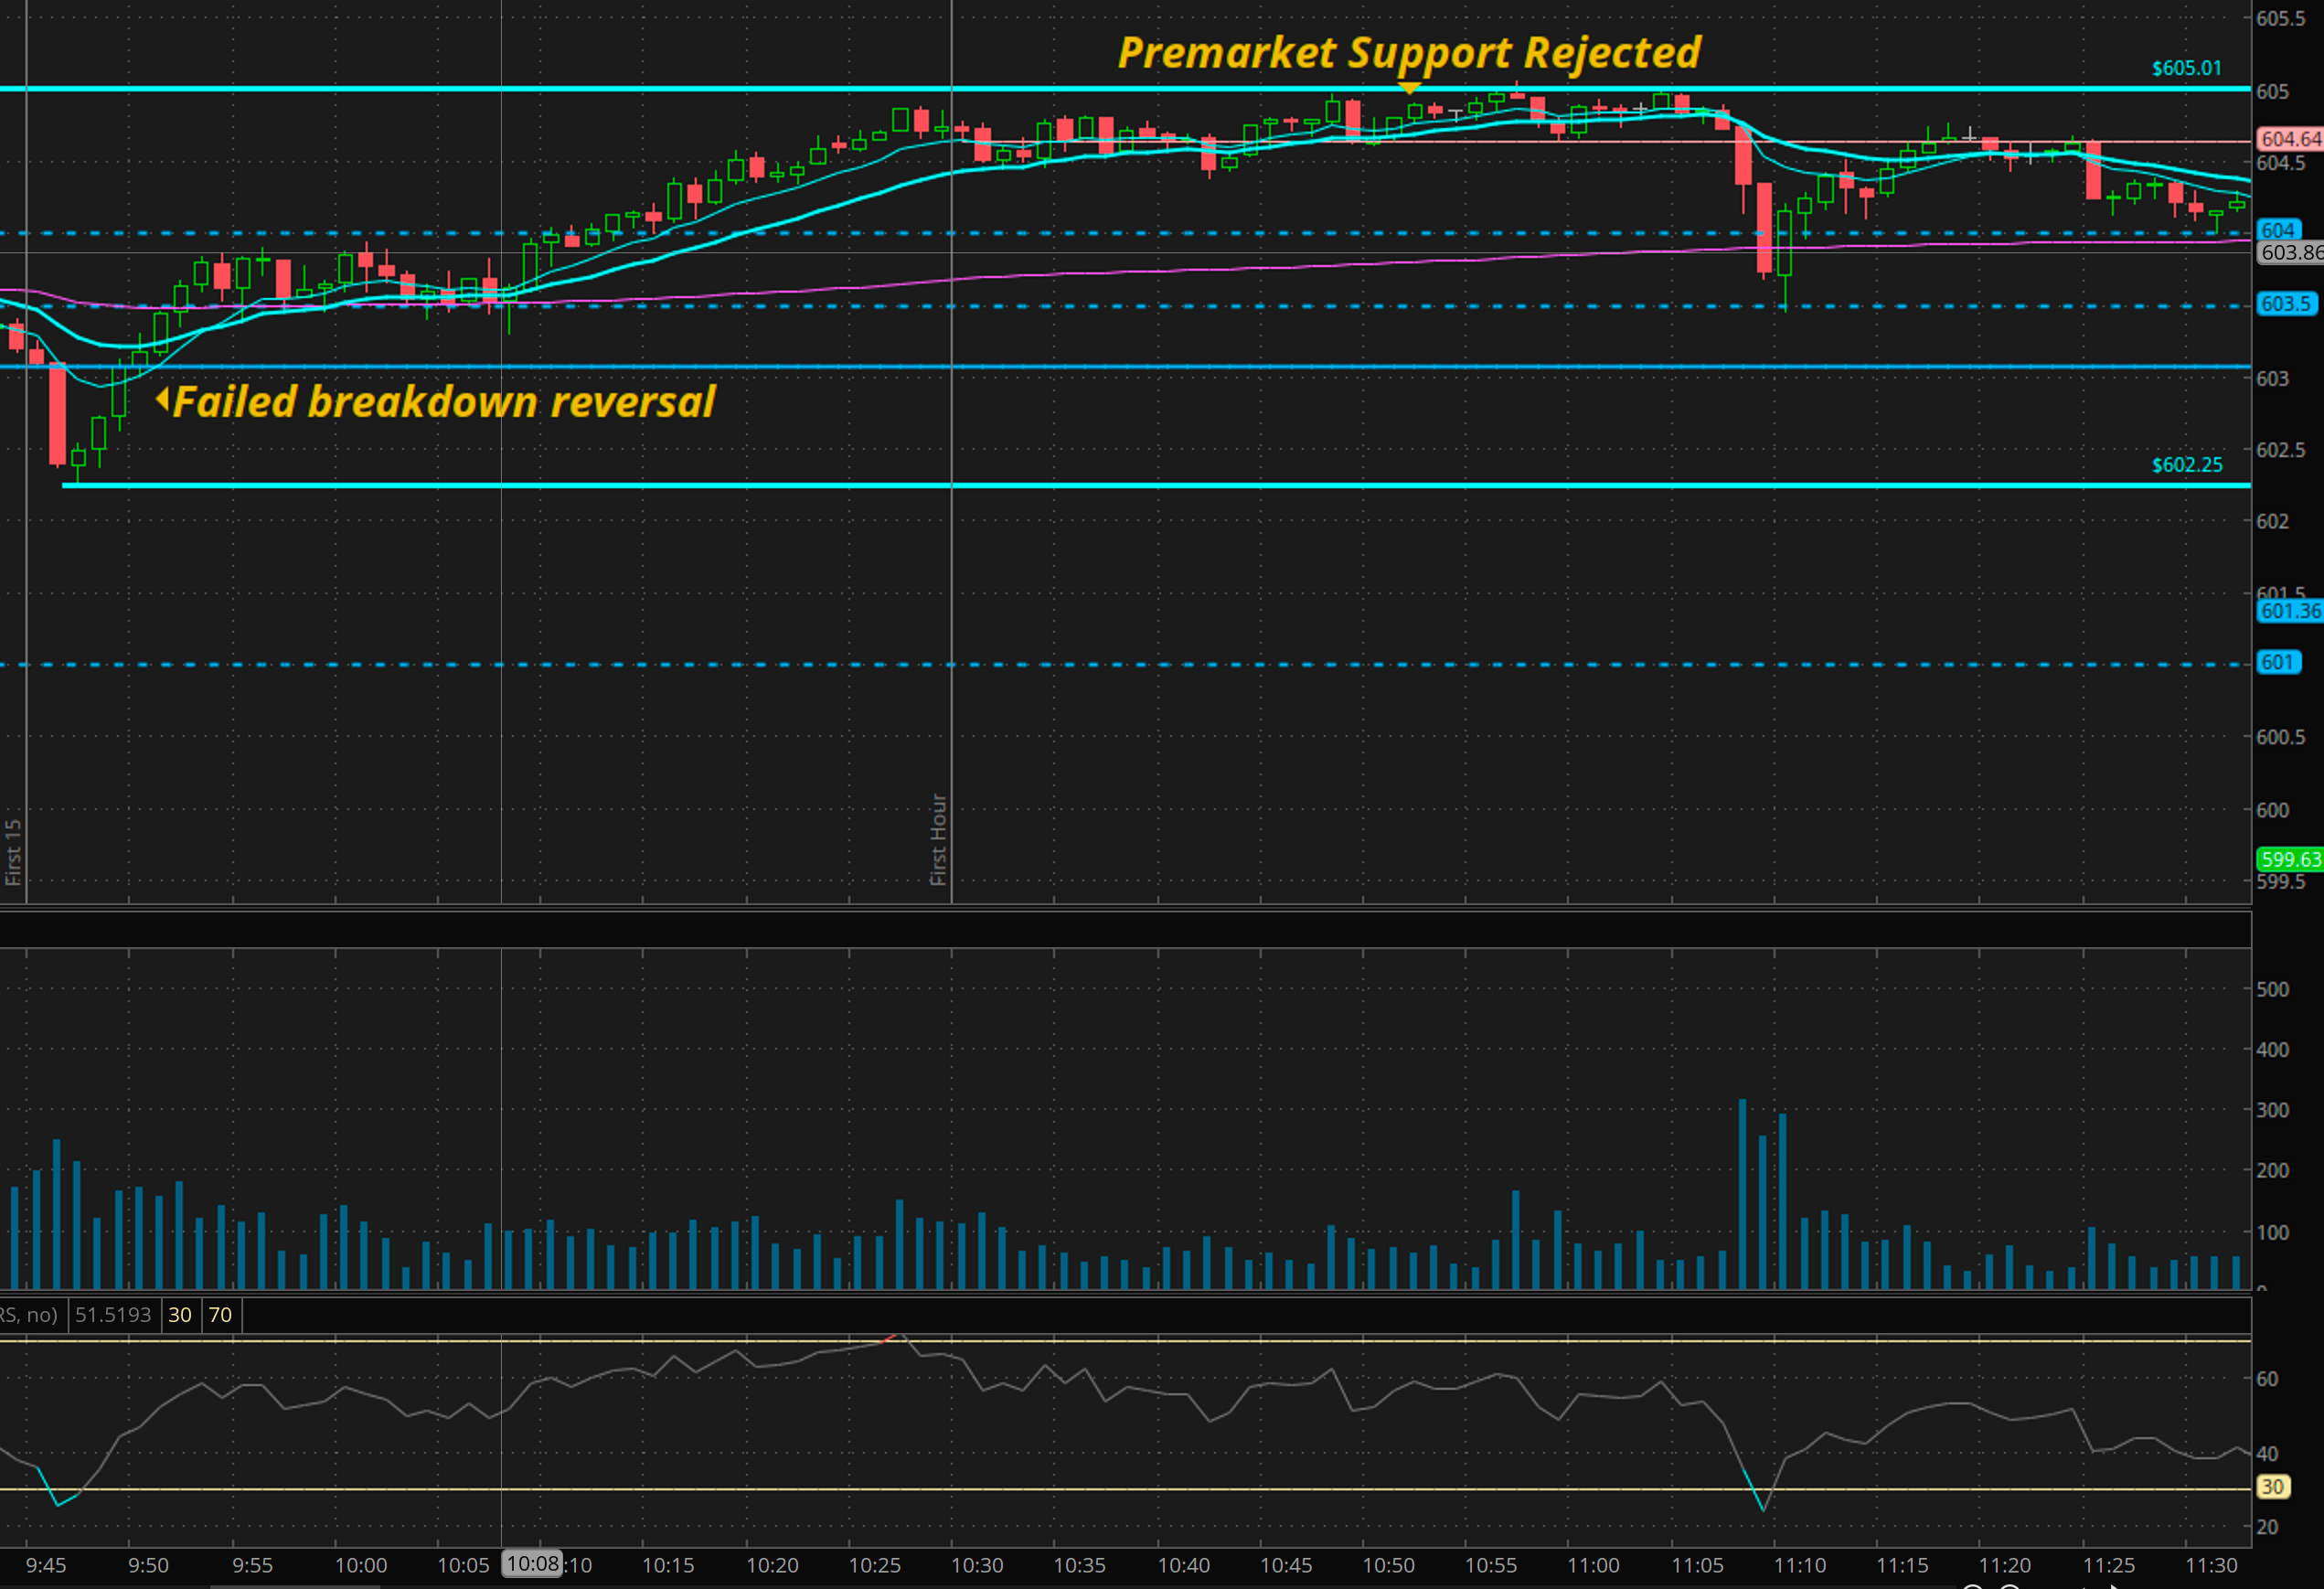Click the $602.25 price level label
Image resolution: width=2324 pixels, height=1589 pixels.
[2186, 465]
